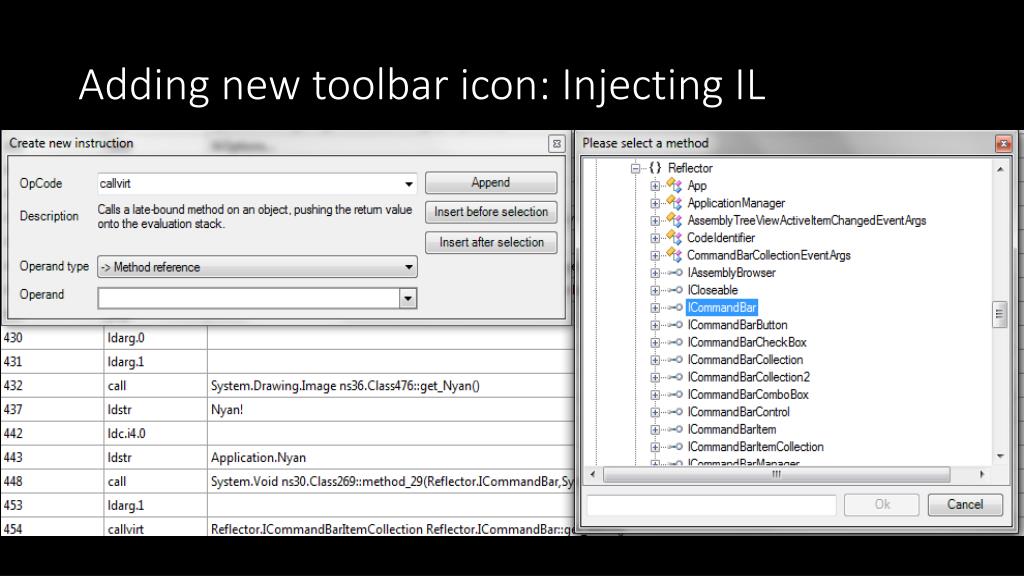Screen dimensions: 1024x576
Task: Select row 454 callvirt instruction
Action: tap(287, 528)
